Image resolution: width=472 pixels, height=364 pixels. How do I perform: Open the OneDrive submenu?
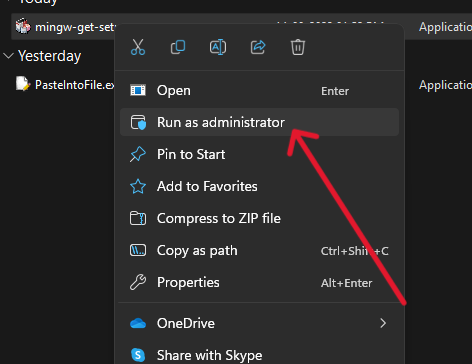(x=259, y=323)
